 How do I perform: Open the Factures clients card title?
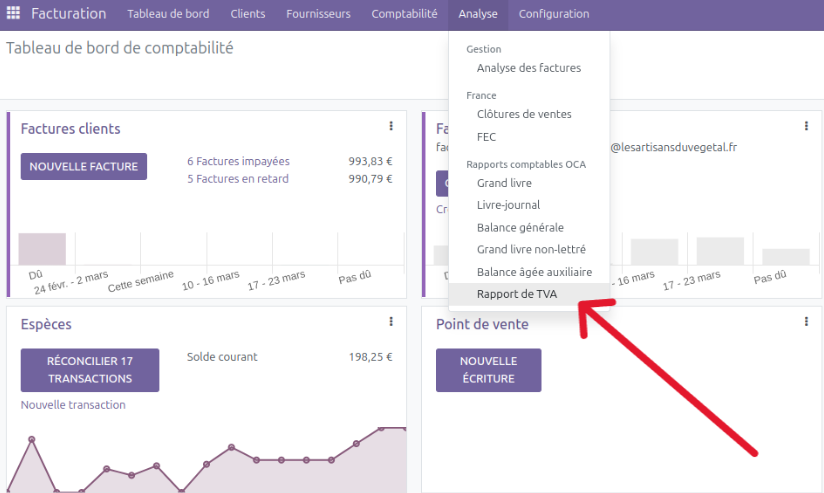pyautogui.click(x=70, y=129)
